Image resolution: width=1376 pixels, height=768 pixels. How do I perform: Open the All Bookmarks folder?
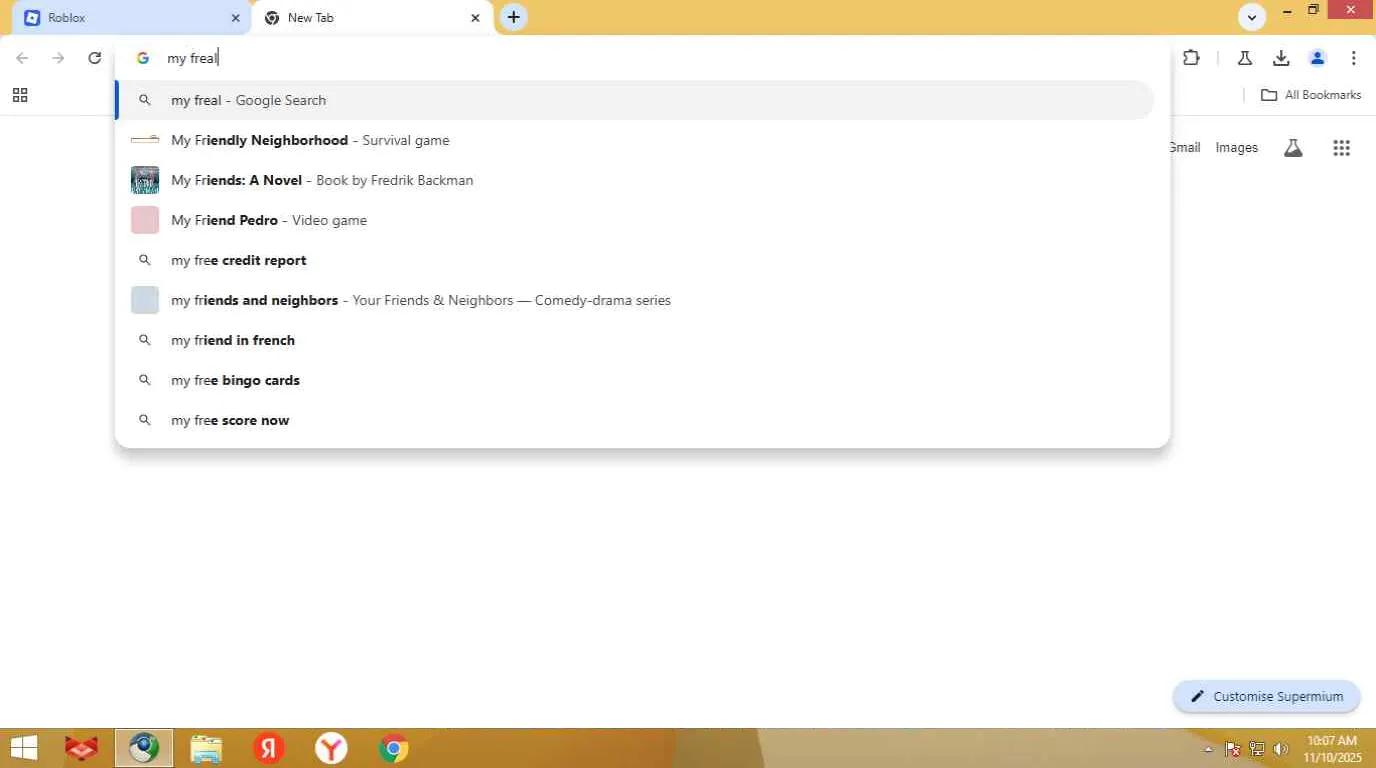point(1311,95)
